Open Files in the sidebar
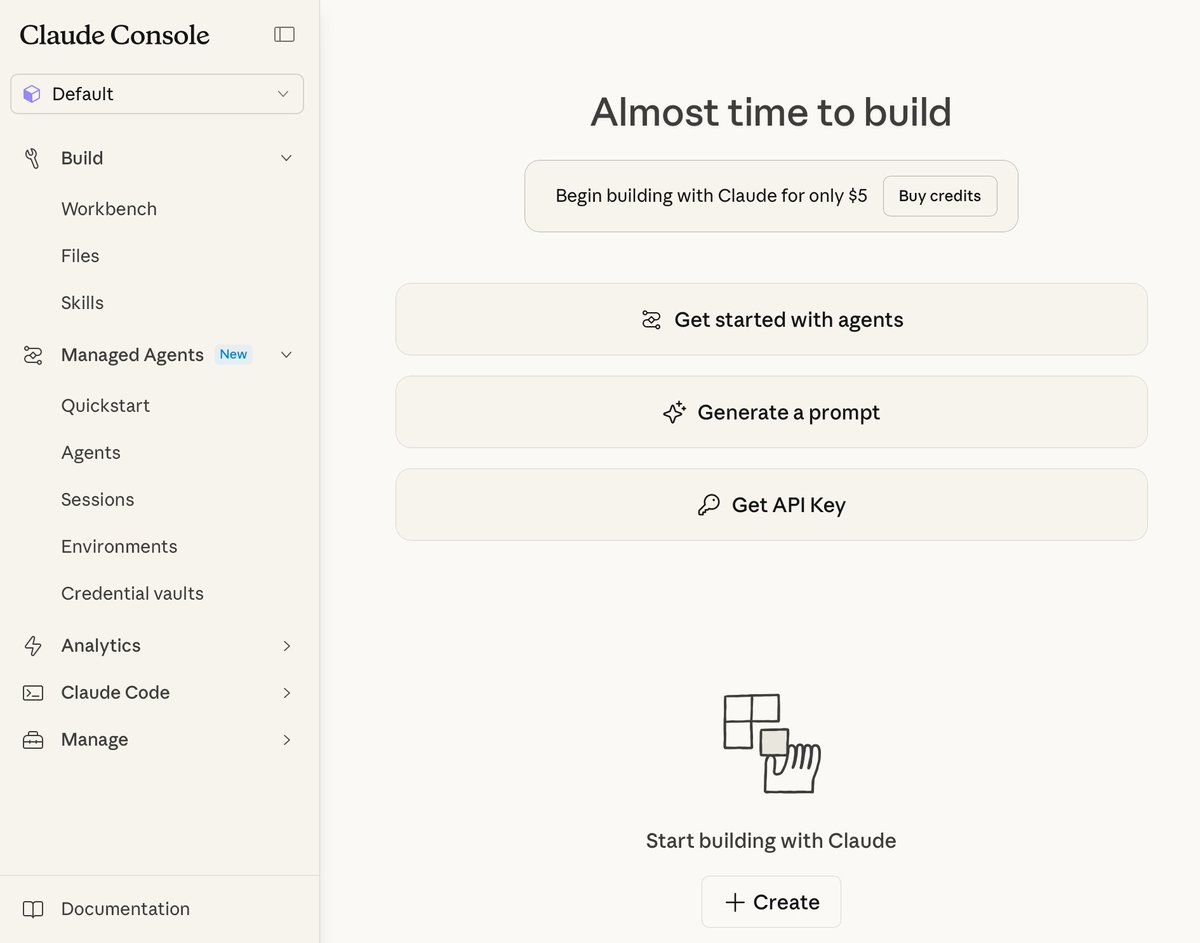This screenshot has width=1200, height=943. coord(80,256)
